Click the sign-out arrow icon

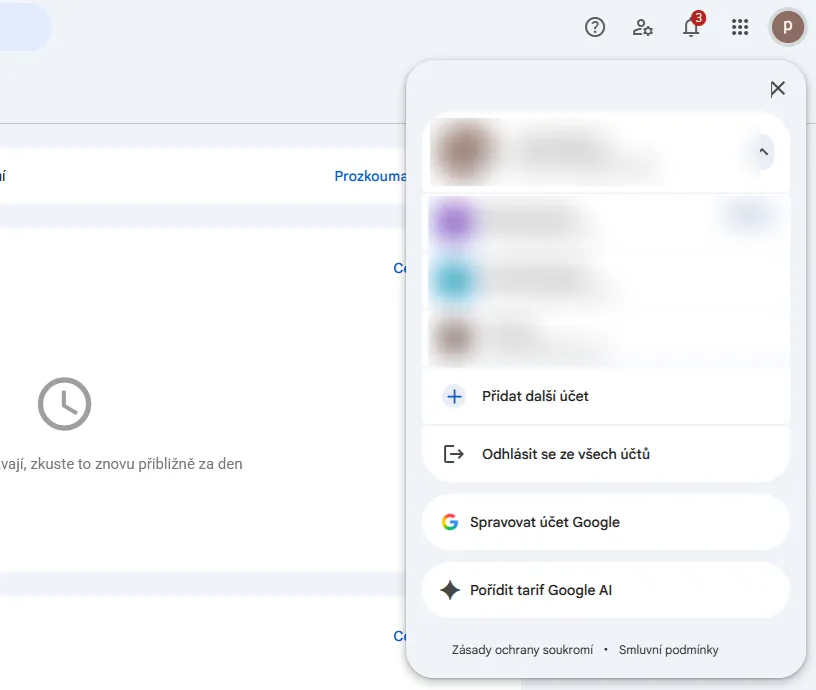tap(453, 454)
